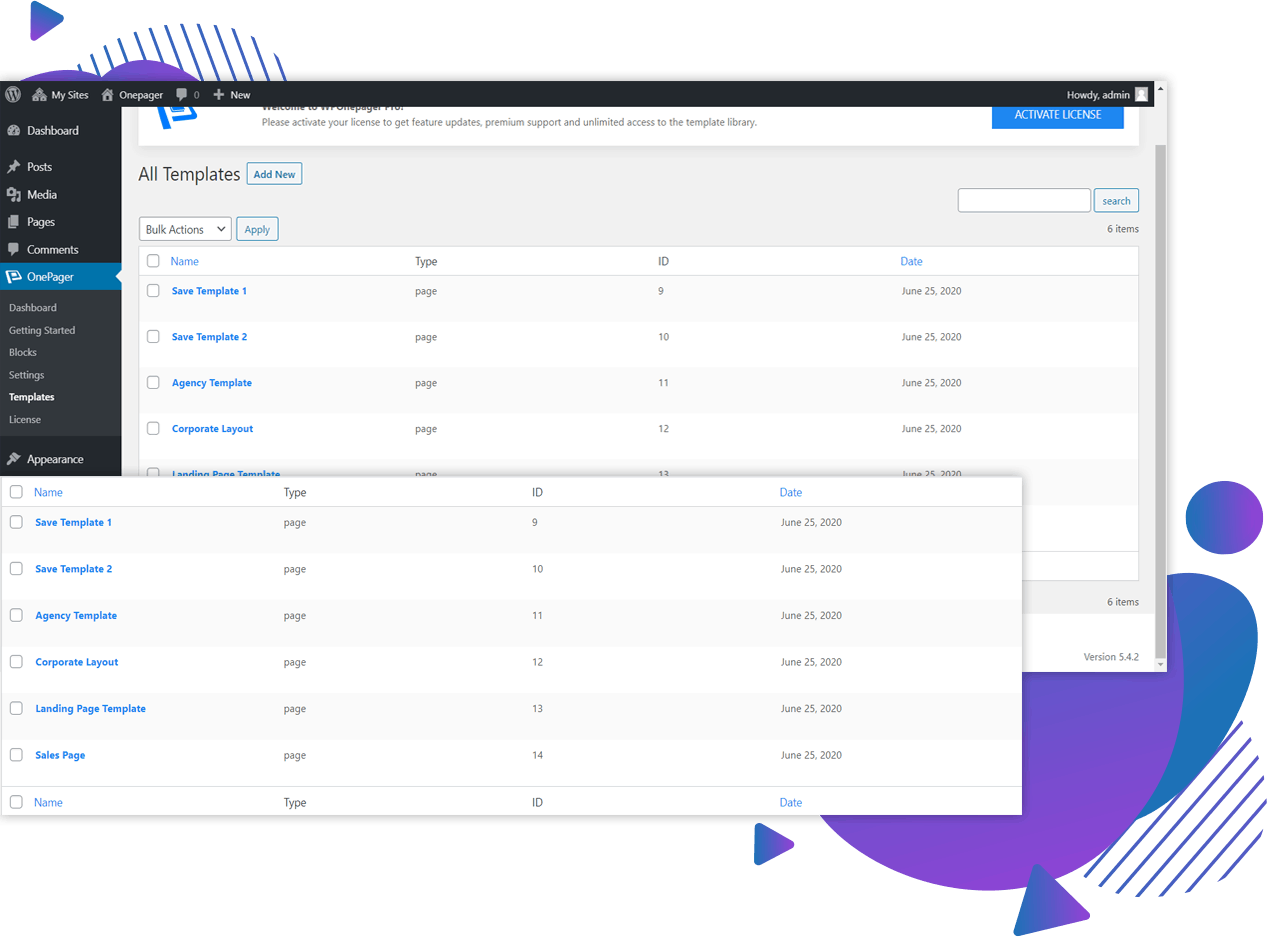Open the New content menu
The height and width of the screenshot is (940, 1280).
(231, 95)
